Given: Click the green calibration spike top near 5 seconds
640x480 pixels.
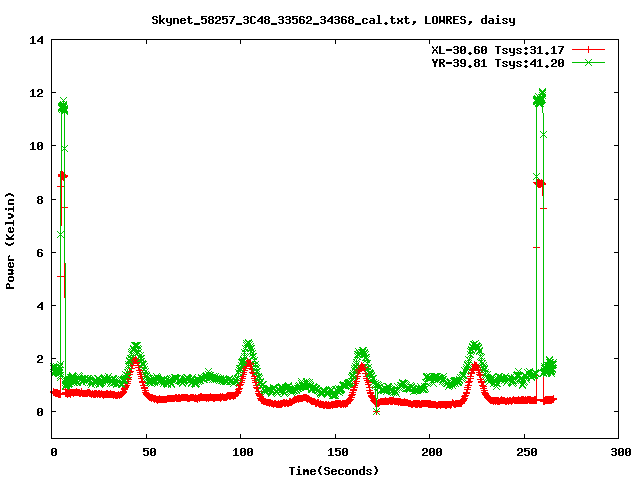Looking at the screenshot, I should pyautogui.click(x=63, y=102).
